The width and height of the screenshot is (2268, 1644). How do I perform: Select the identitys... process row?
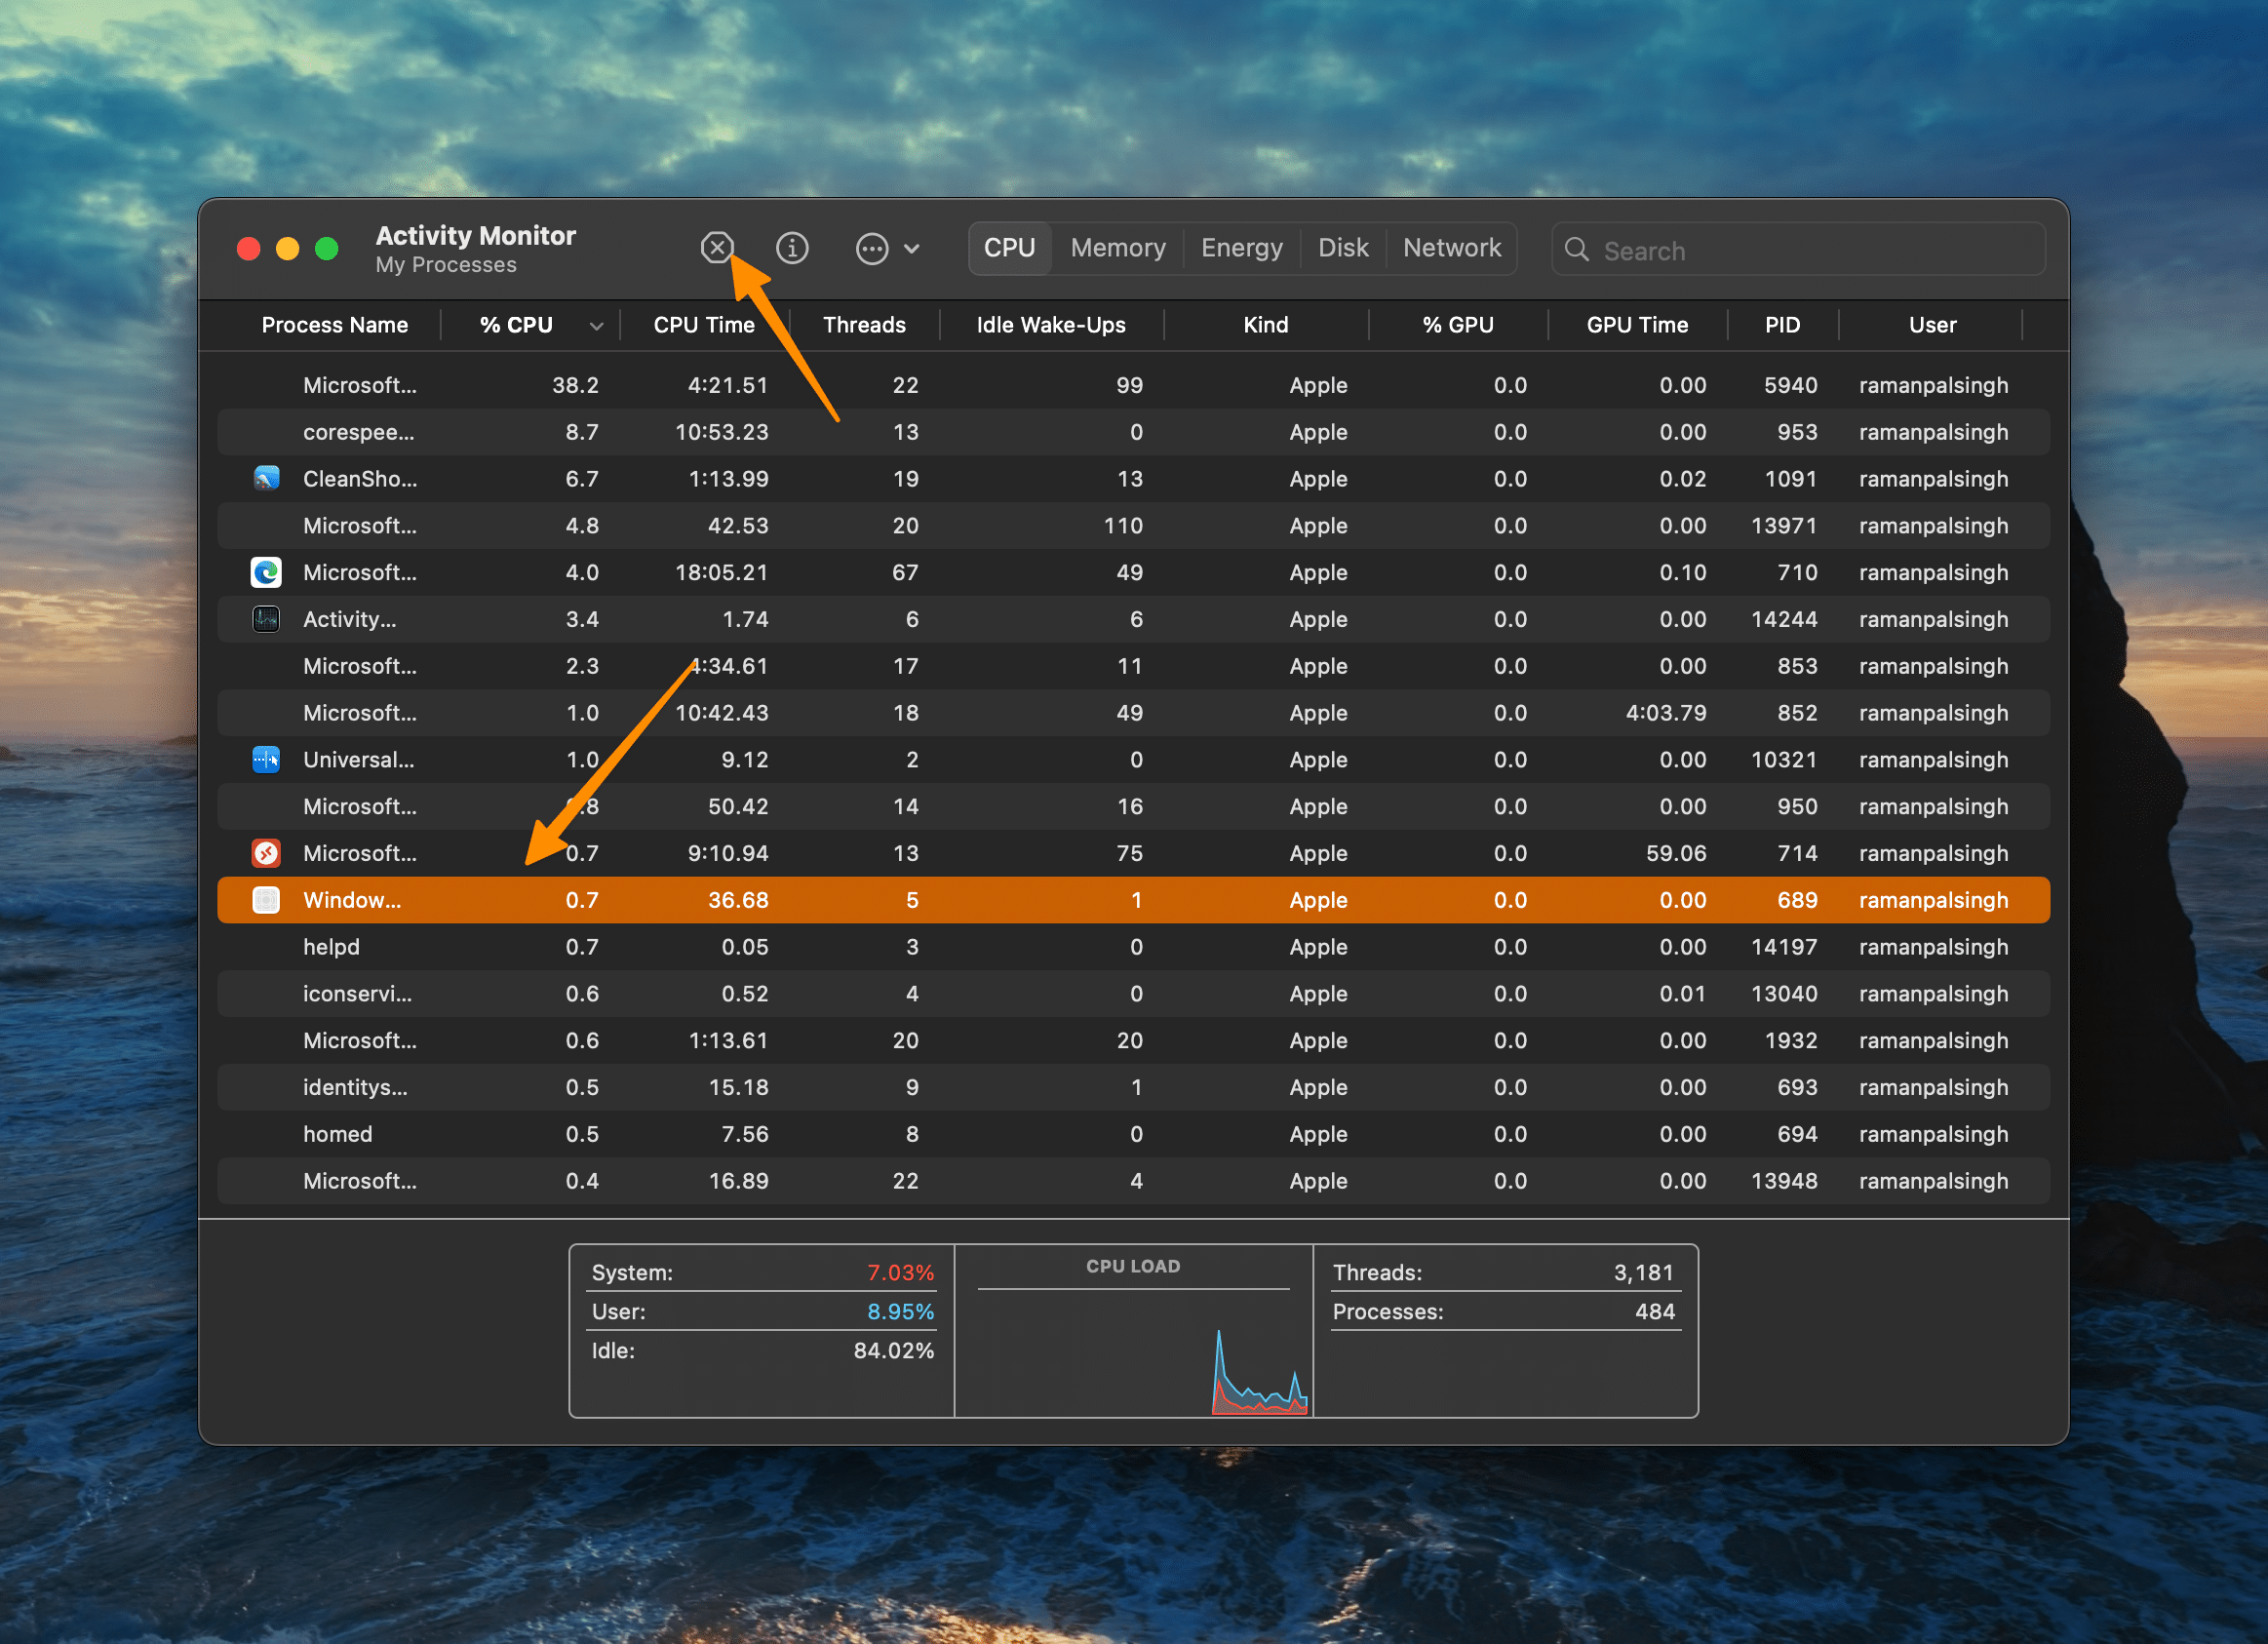pyautogui.click(x=1133, y=1087)
